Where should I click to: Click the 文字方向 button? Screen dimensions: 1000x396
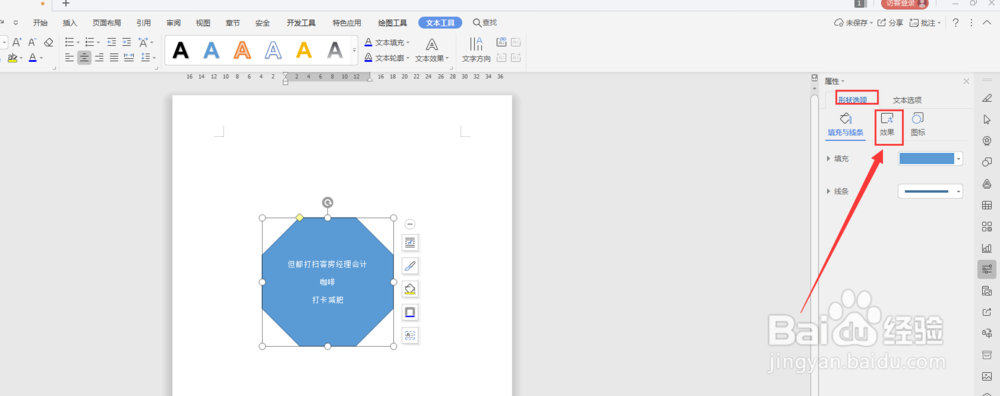[x=476, y=50]
